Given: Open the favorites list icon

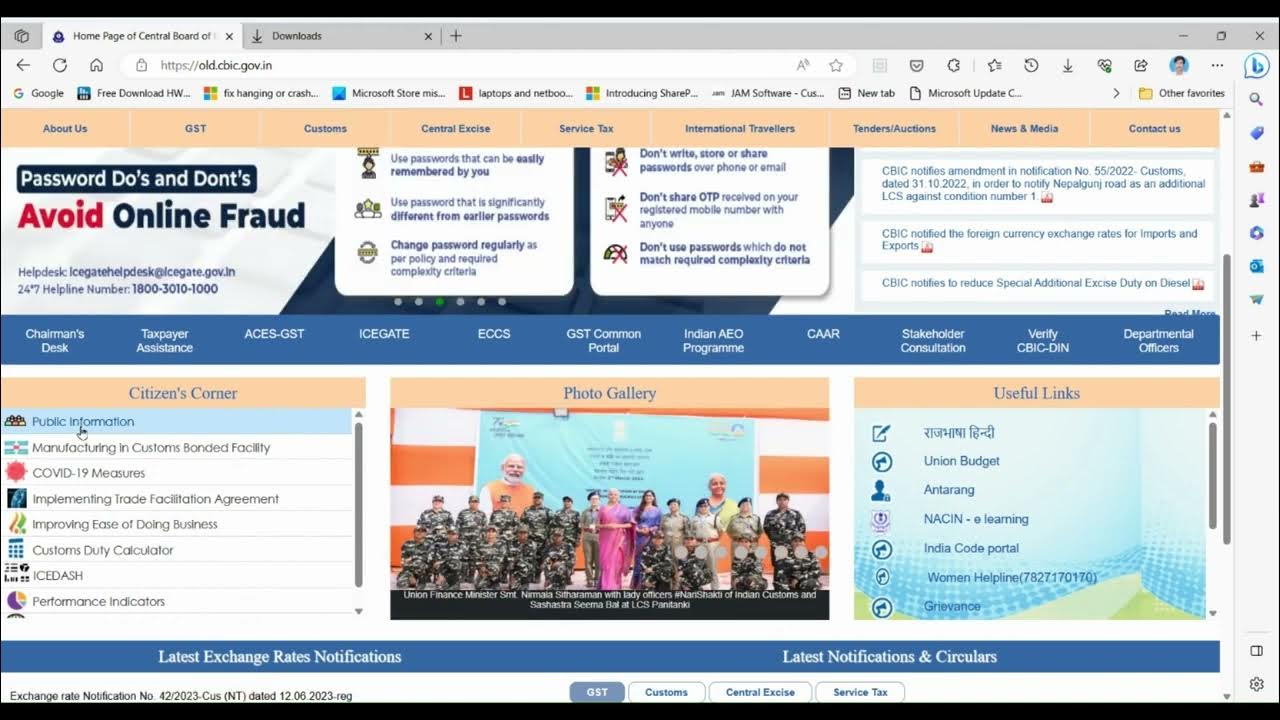Looking at the screenshot, I should point(994,65).
